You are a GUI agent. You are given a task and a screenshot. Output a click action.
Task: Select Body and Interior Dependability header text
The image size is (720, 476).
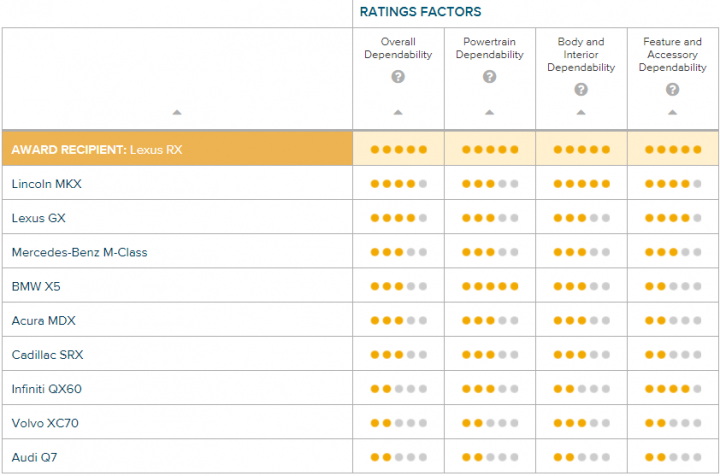(x=581, y=55)
